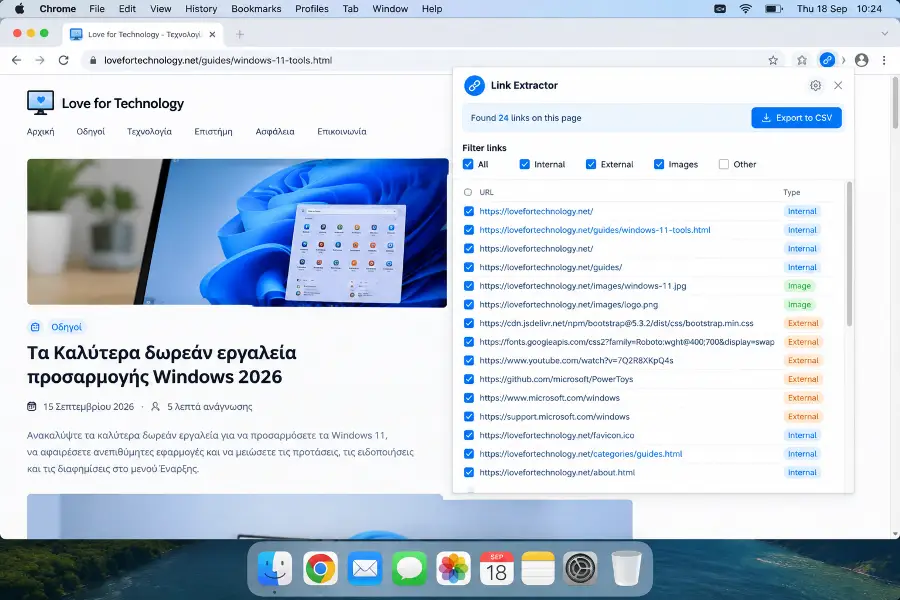Click the author person icon beside reading time
Viewport: 900px width, 600px height.
click(155, 407)
